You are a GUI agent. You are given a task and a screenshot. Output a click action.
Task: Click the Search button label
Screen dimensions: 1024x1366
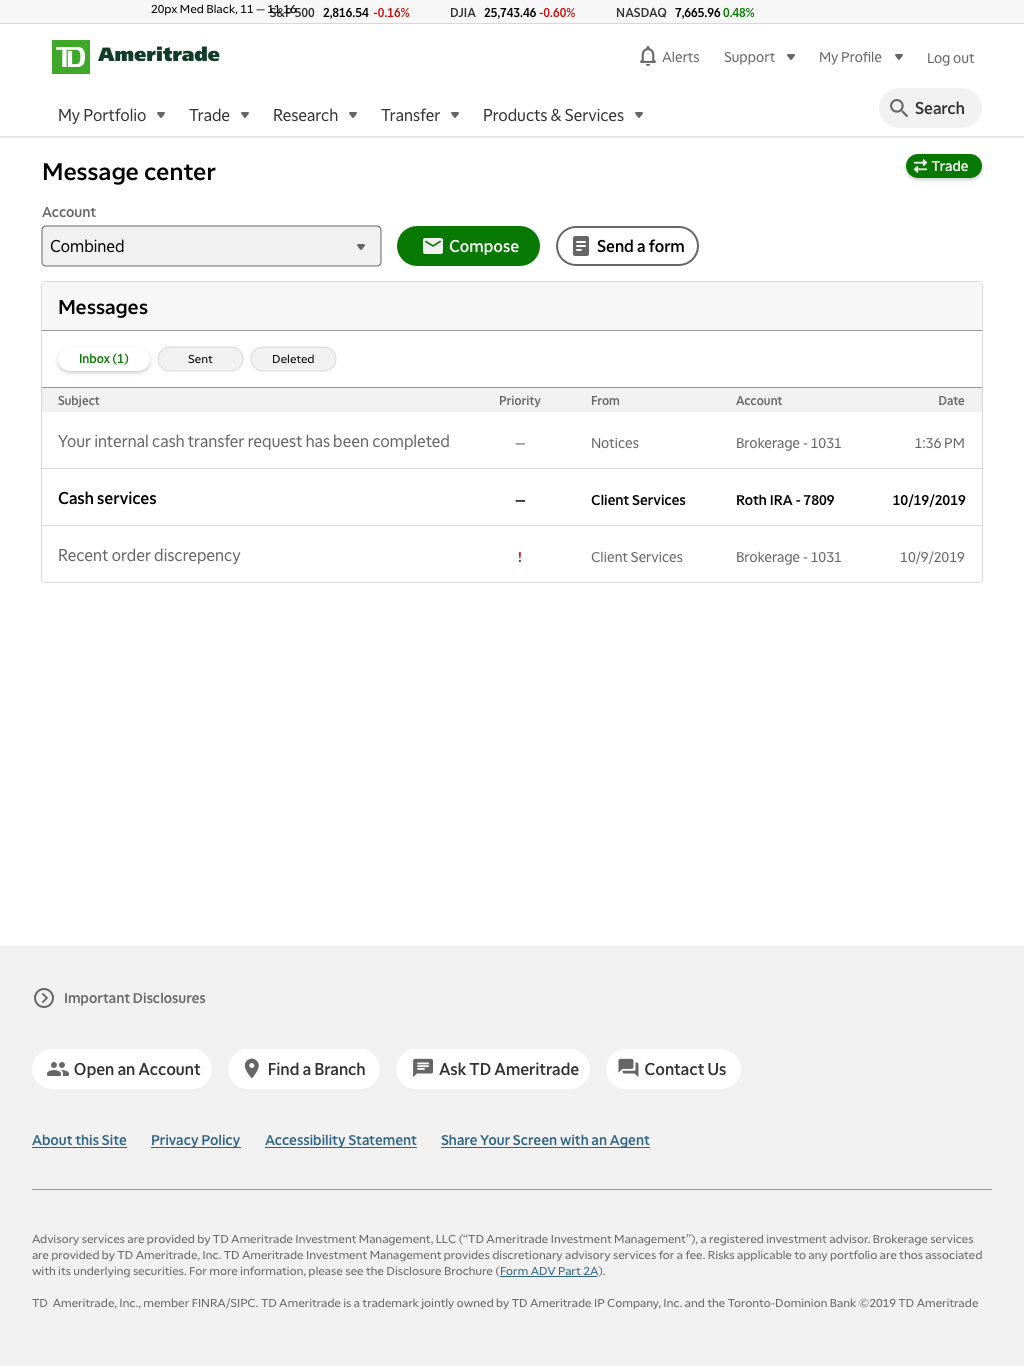(940, 108)
